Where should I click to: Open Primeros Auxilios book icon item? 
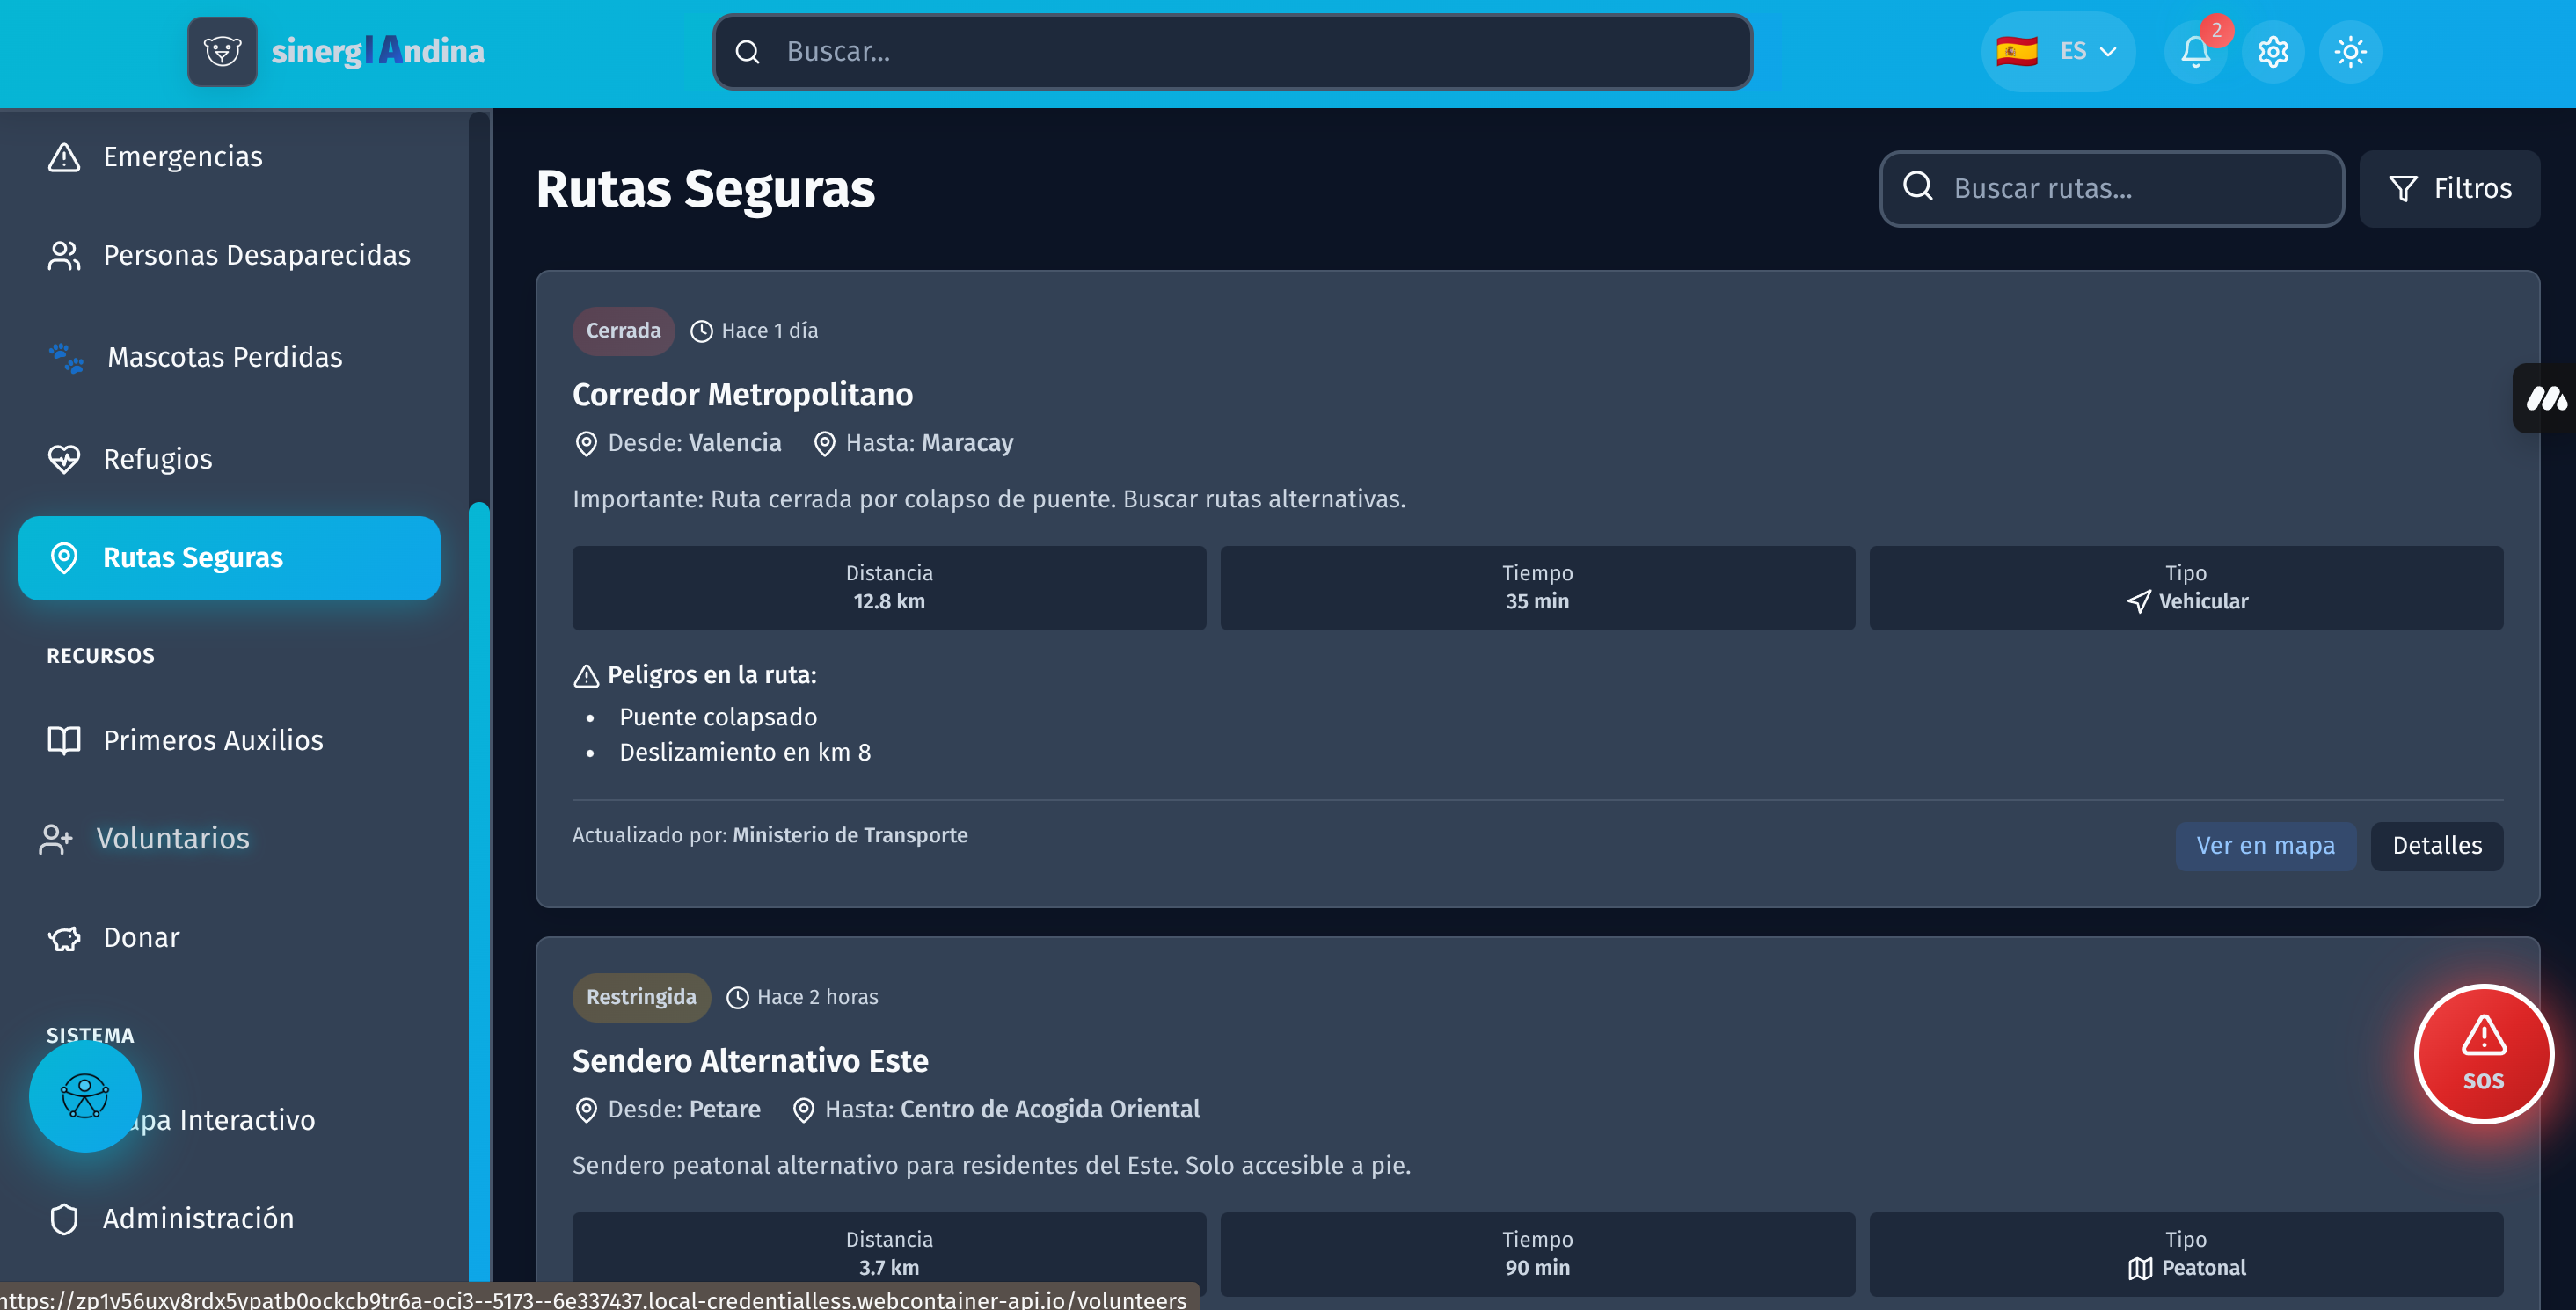(212, 740)
